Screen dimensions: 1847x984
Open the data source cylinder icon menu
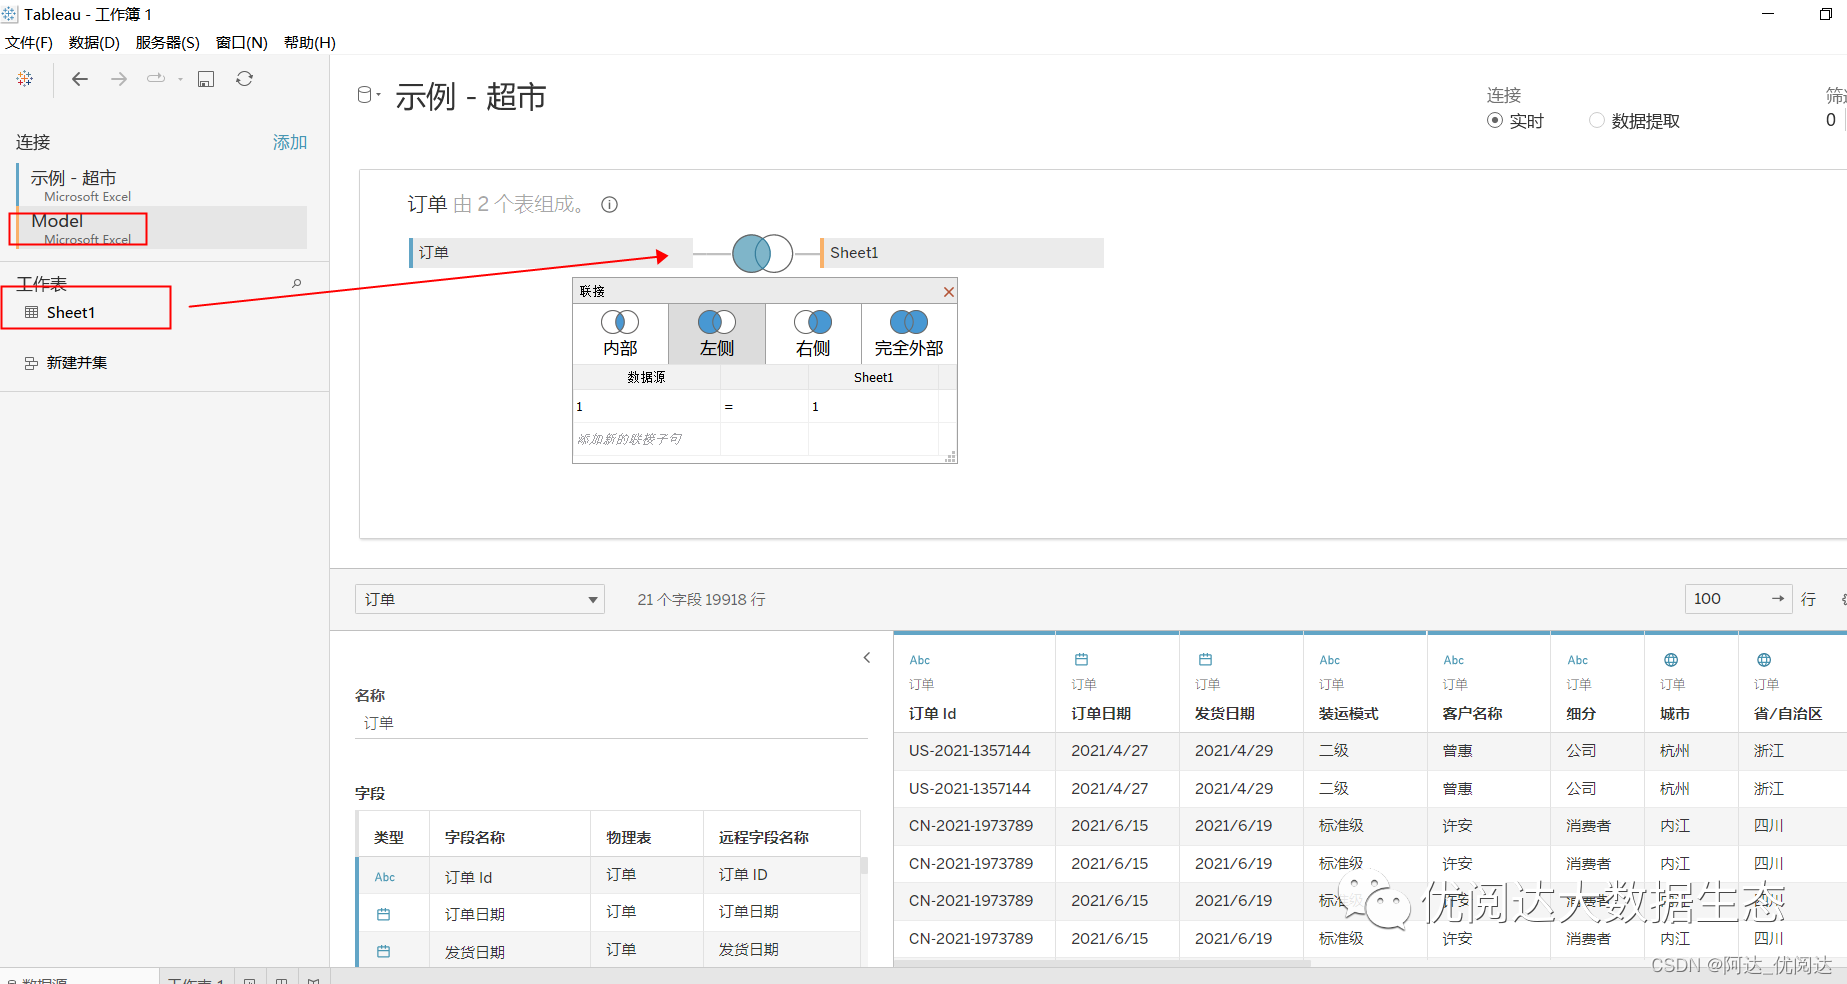367,94
